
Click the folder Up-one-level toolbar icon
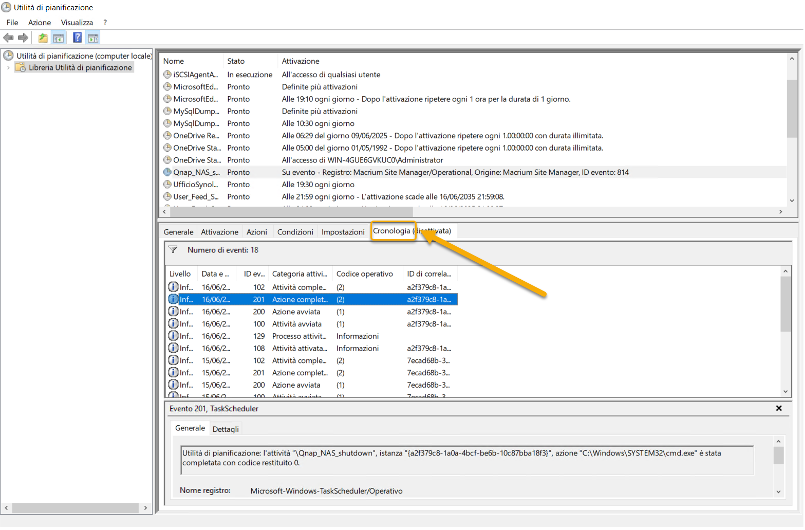43,37
